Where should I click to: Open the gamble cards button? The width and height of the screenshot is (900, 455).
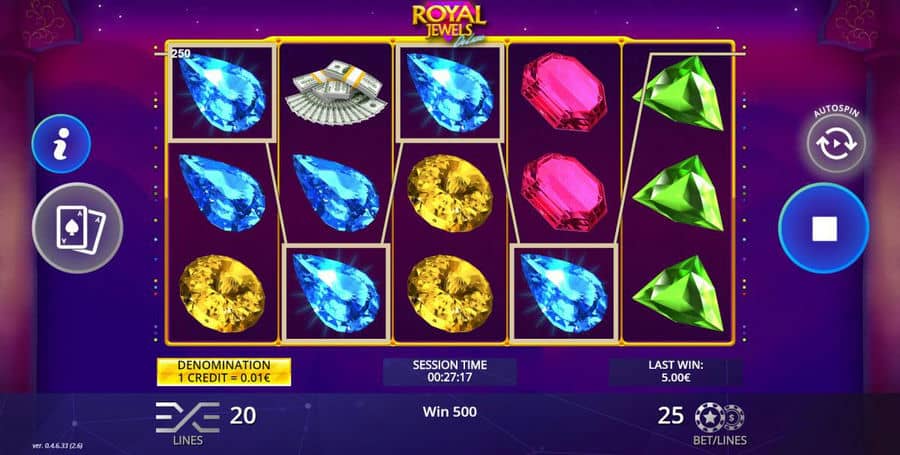coord(77,228)
